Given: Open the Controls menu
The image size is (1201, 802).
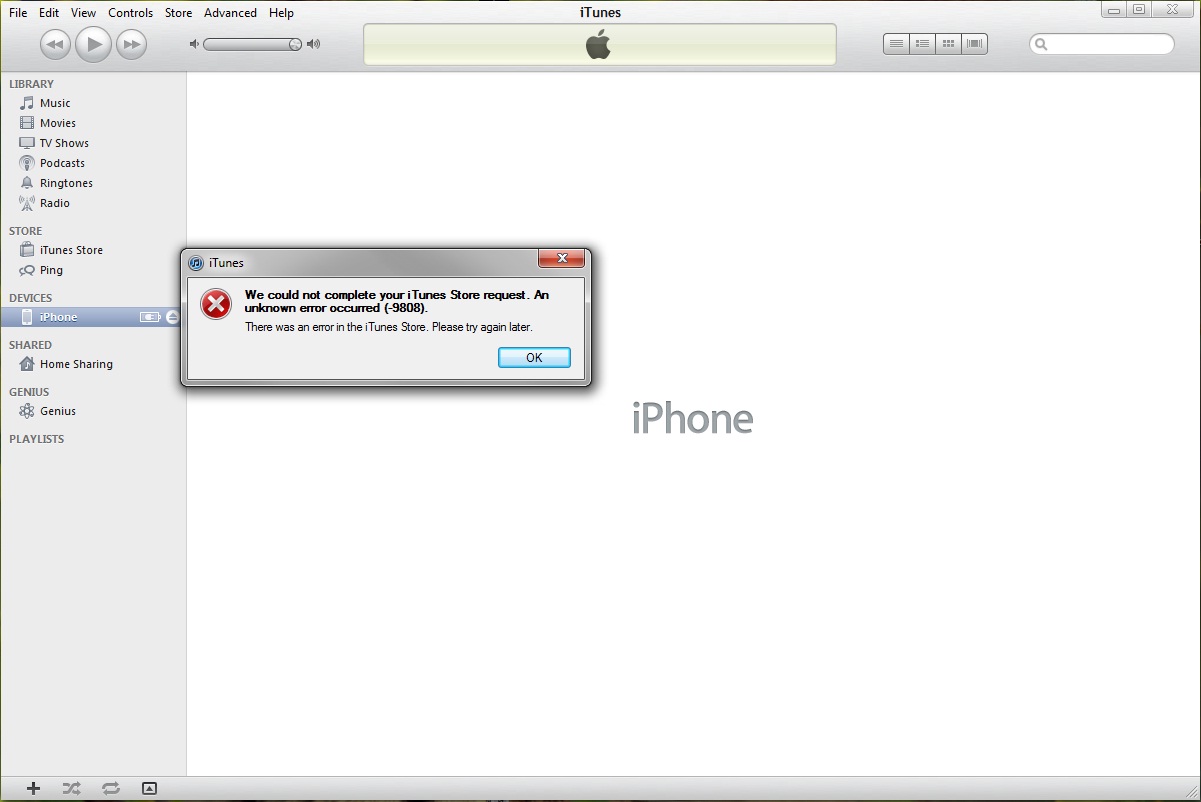Looking at the screenshot, I should click(x=131, y=13).
